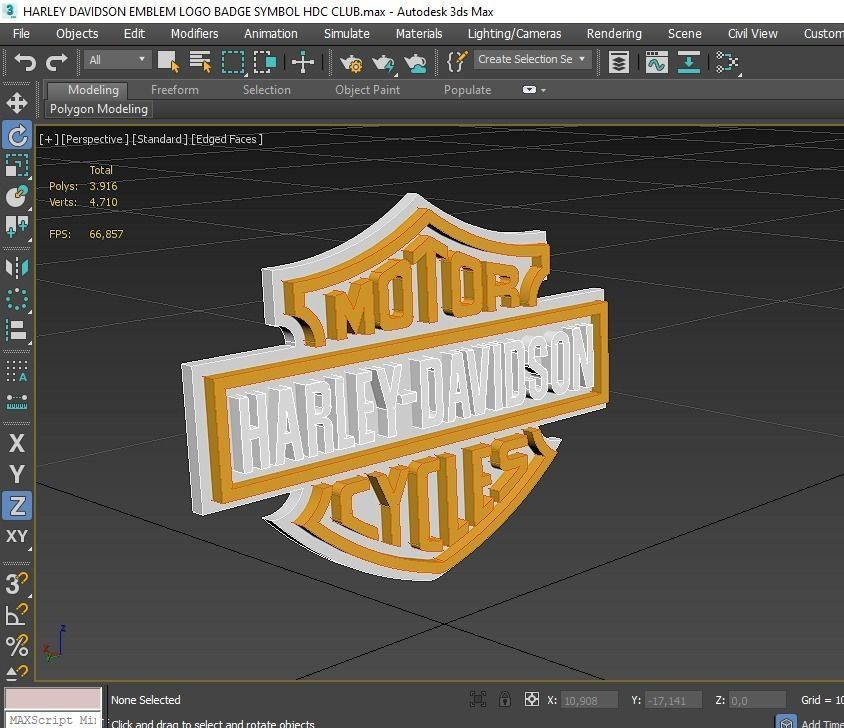The height and width of the screenshot is (728, 844).
Task: Click the icon with two plus-marked shapes
Action: point(17,227)
